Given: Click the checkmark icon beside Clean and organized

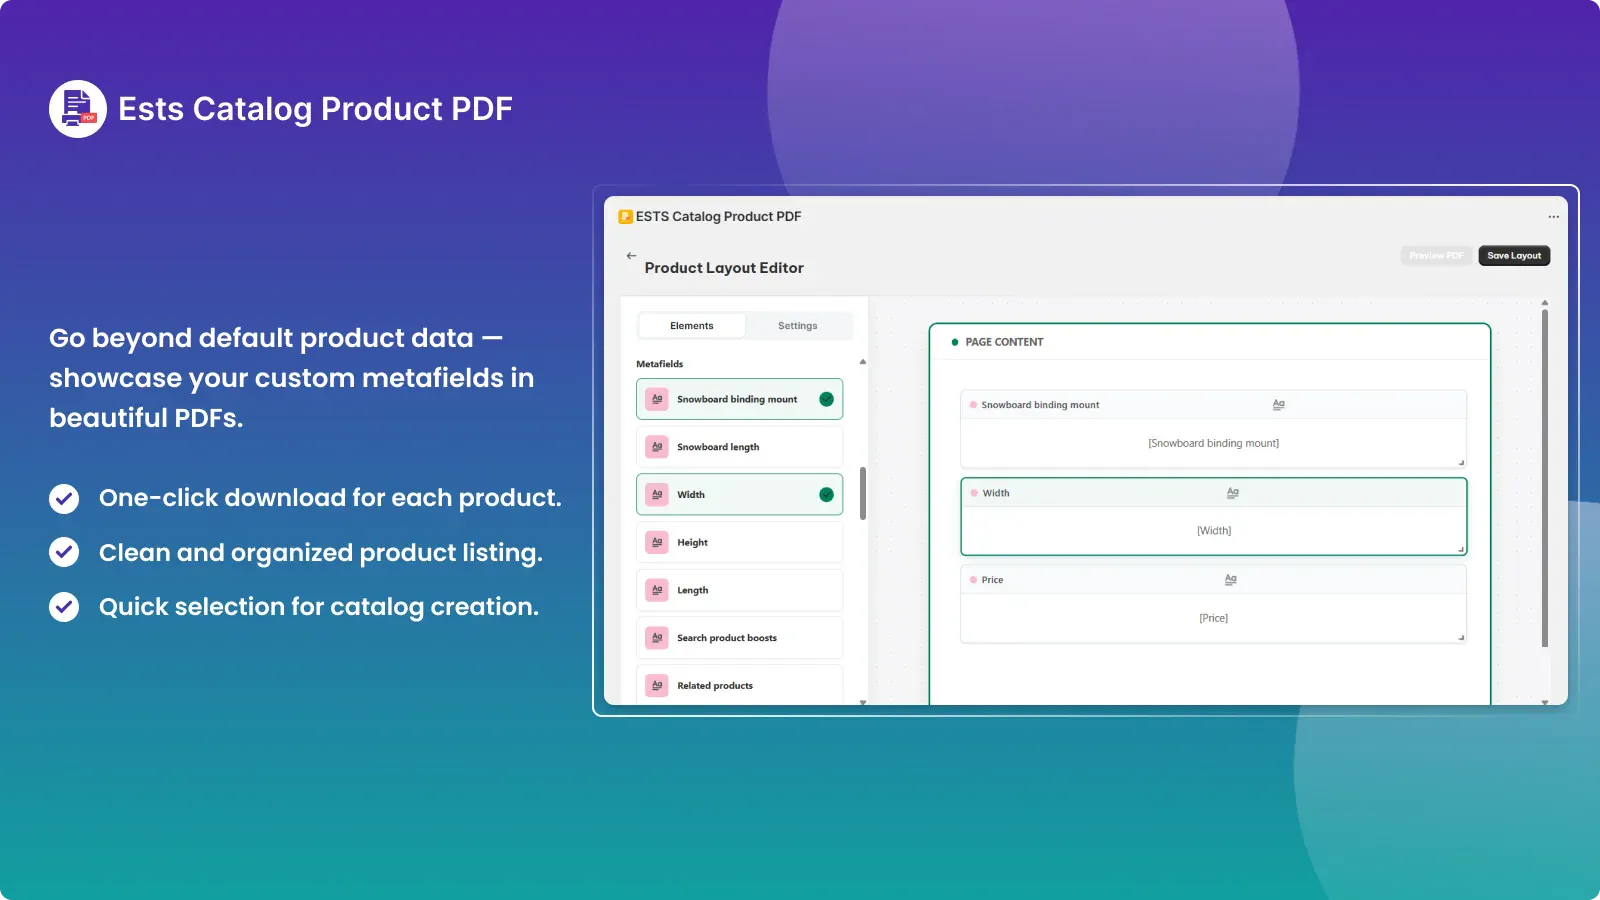Looking at the screenshot, I should 64,552.
